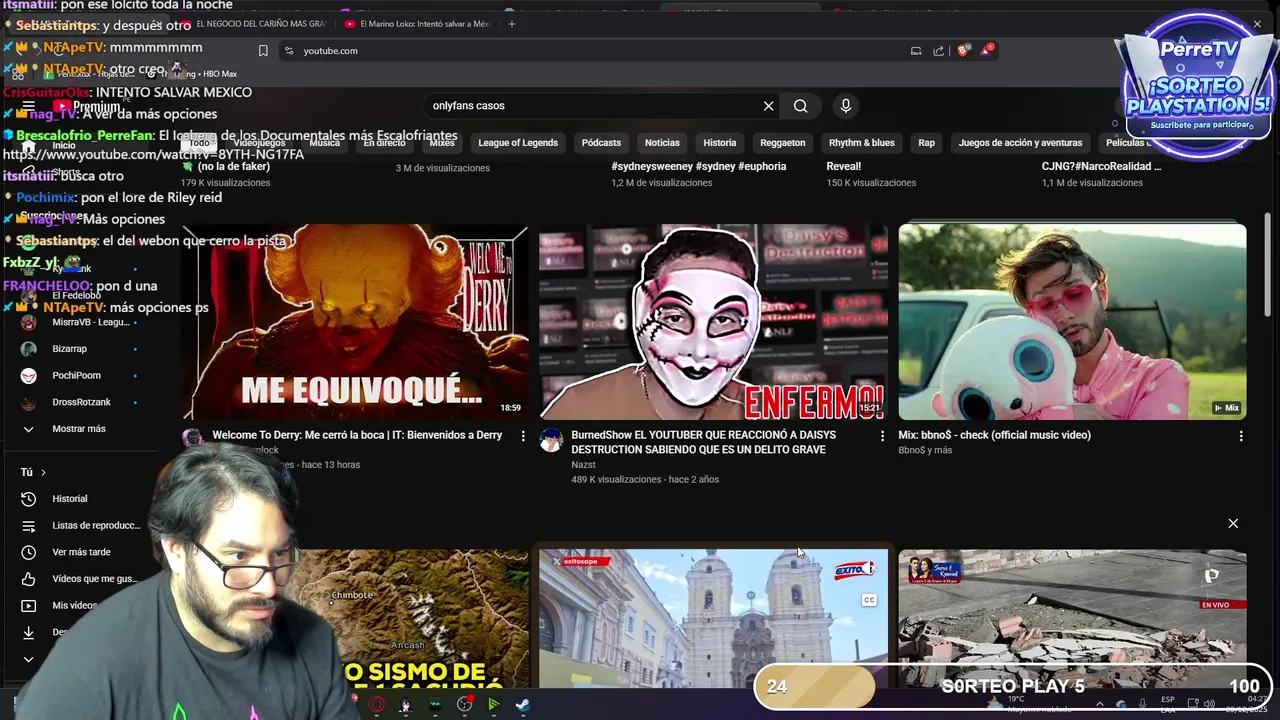Viewport: 1280px width, 720px height.
Task: Open the YouTube hamburger guide menu
Action: pos(29,106)
